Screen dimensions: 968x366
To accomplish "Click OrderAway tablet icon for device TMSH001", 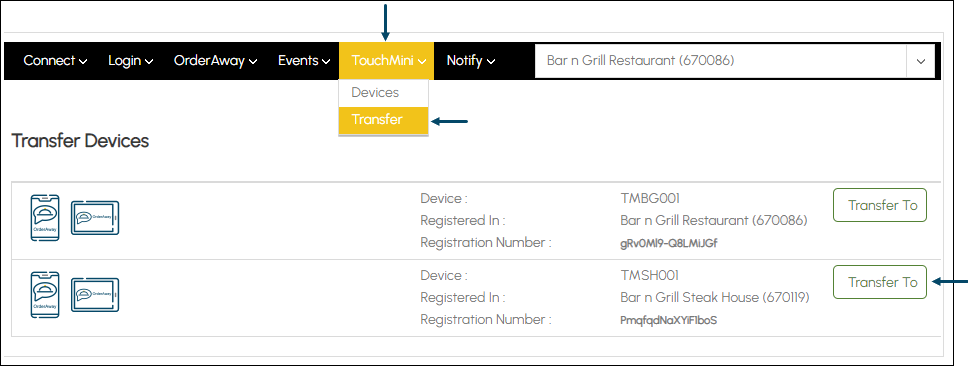I will [95, 295].
